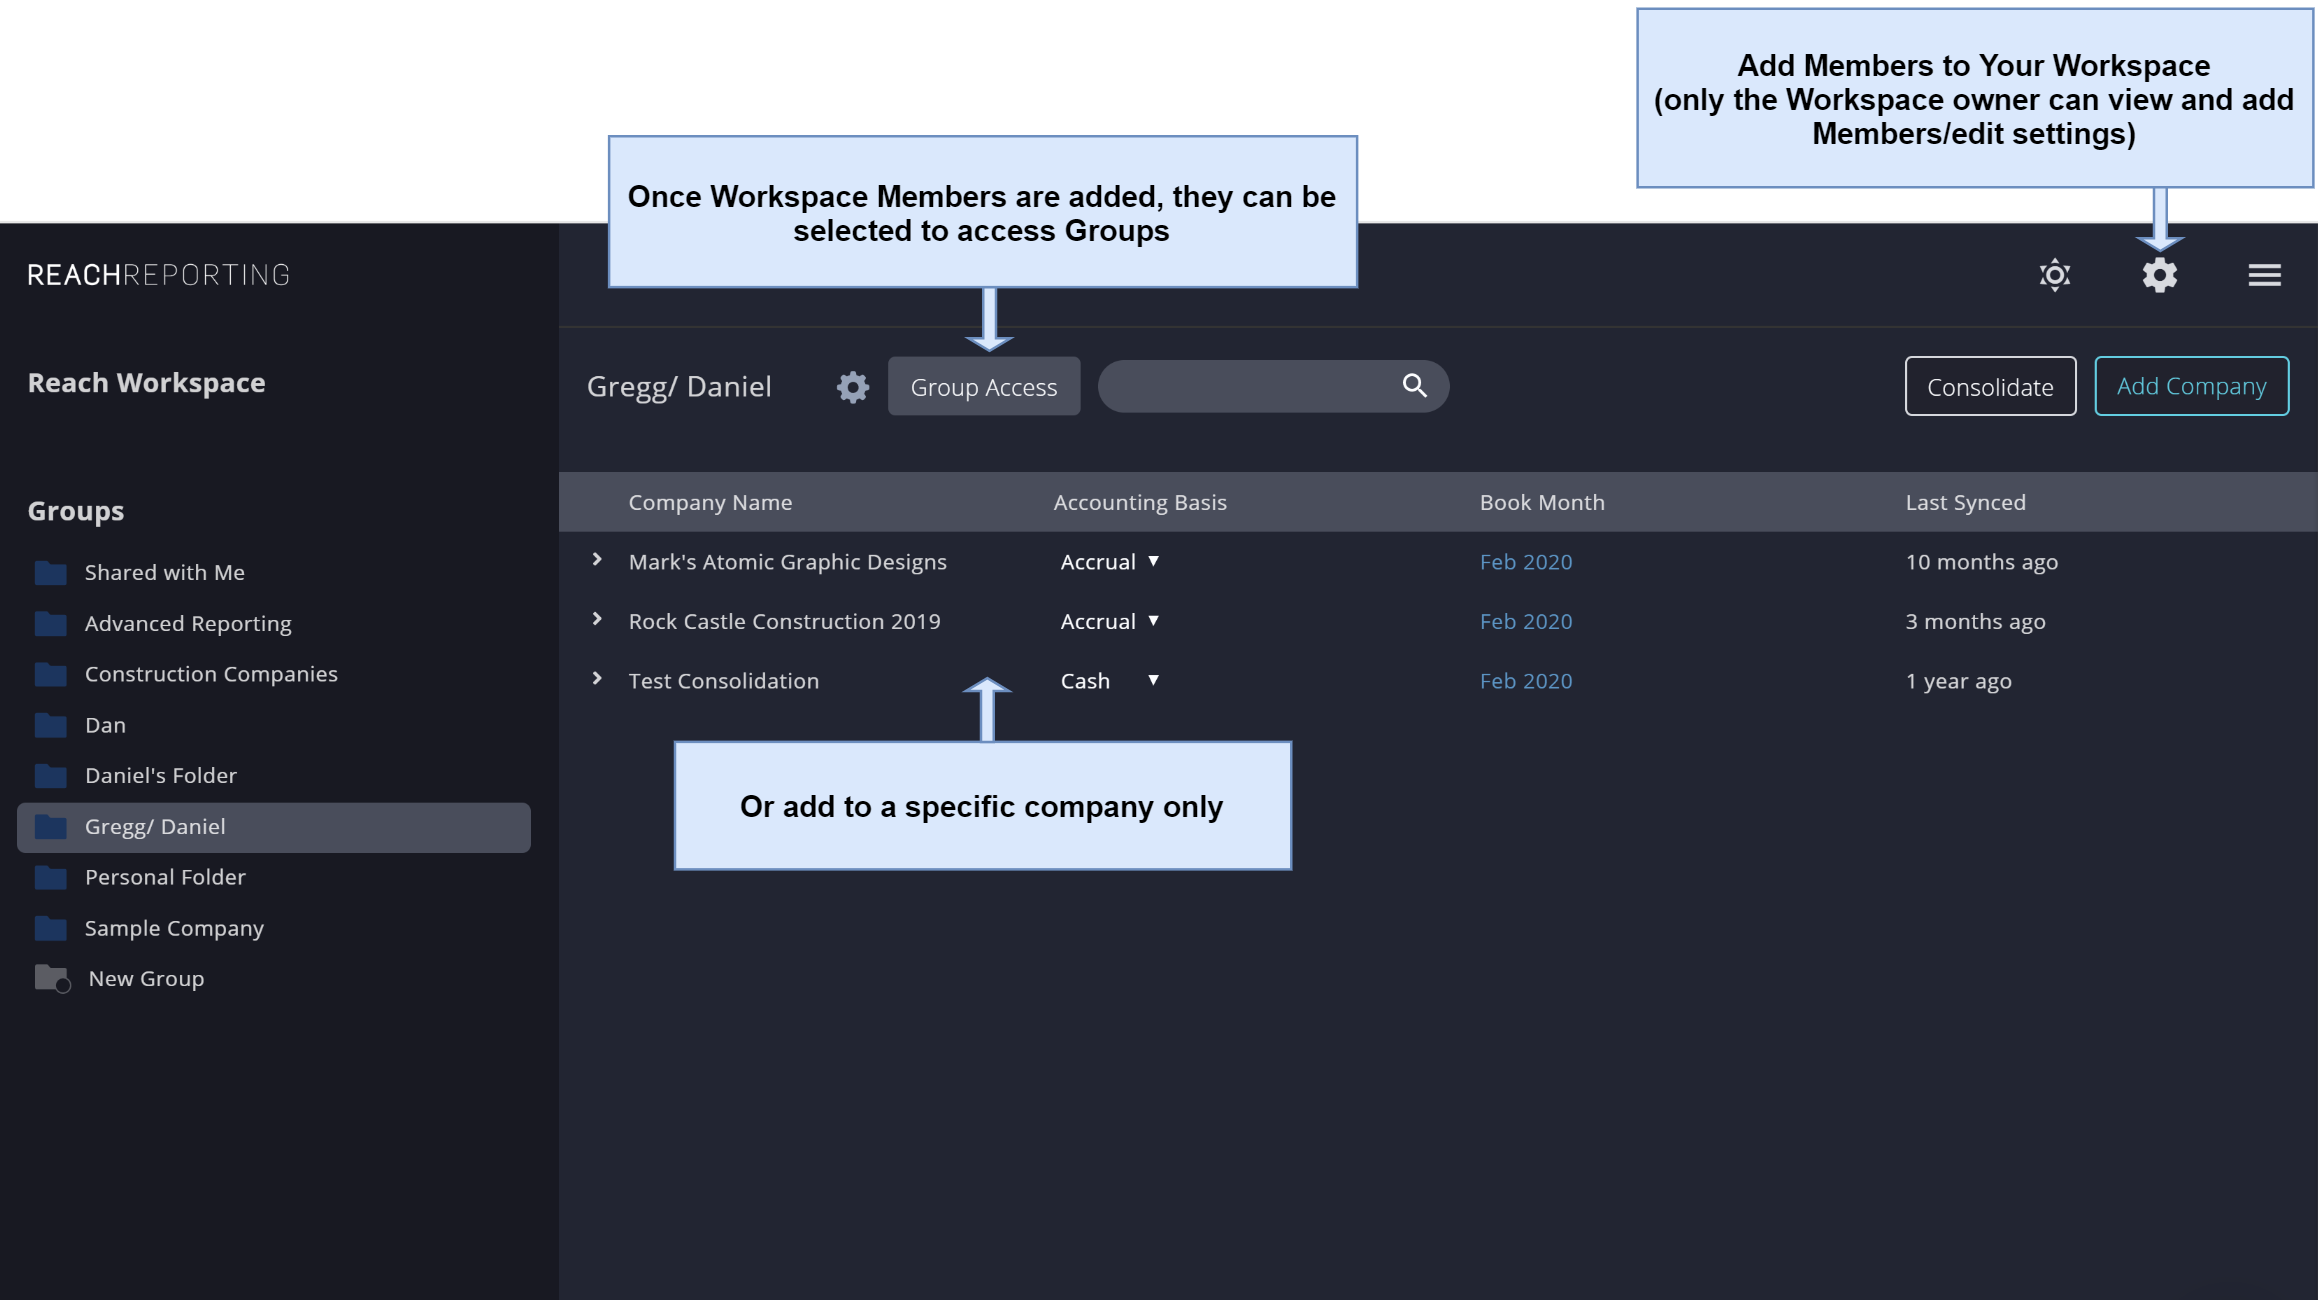Image resolution: width=2318 pixels, height=1300 pixels.
Task: Click Test Consolidation company name
Action: pos(723,681)
